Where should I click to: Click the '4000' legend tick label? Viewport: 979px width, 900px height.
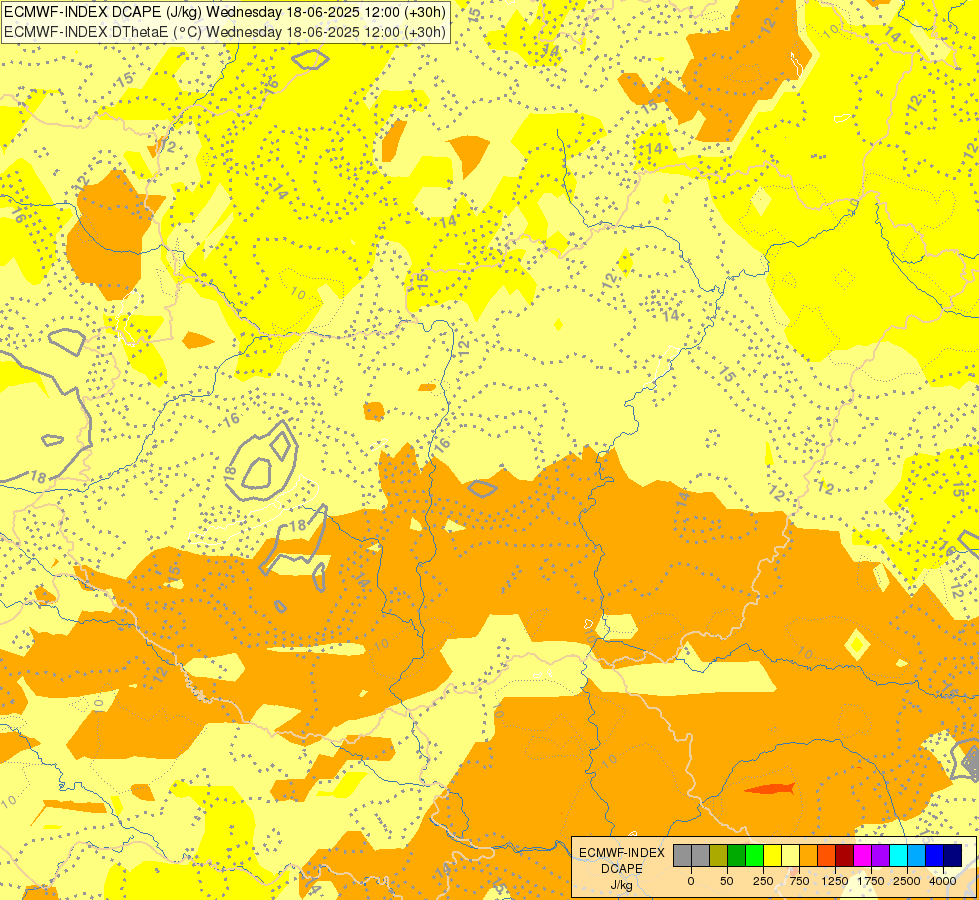[x=943, y=881]
